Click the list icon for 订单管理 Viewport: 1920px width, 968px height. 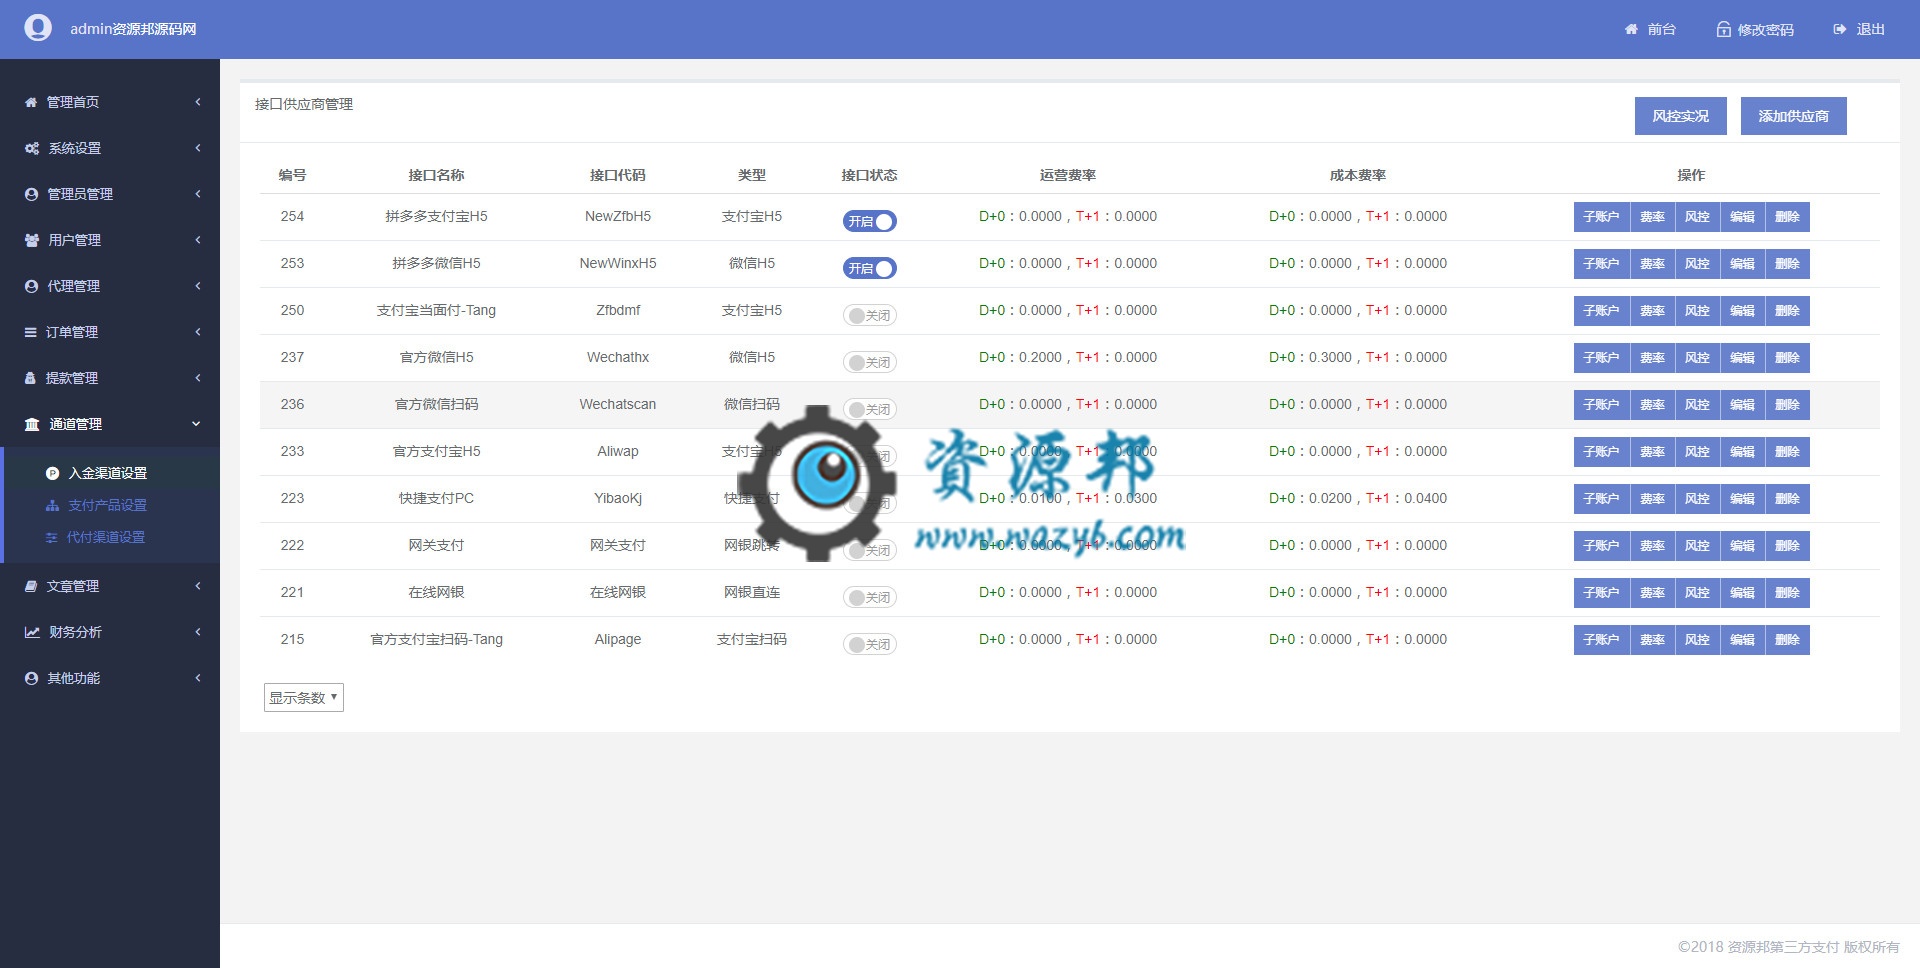[30, 332]
